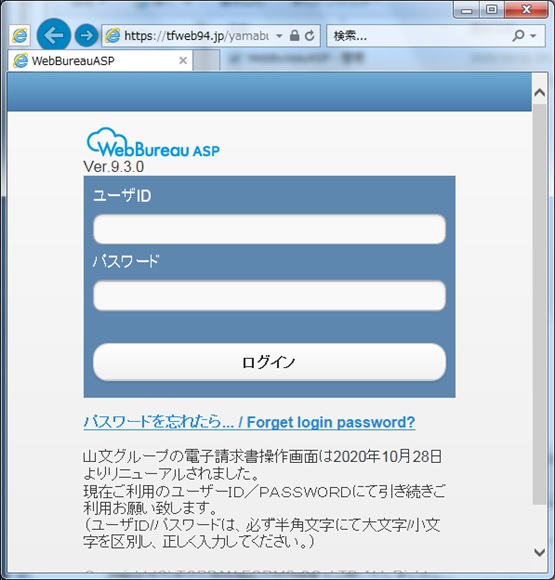
Task: Click the scrollbar up arrow
Action: coord(540,92)
